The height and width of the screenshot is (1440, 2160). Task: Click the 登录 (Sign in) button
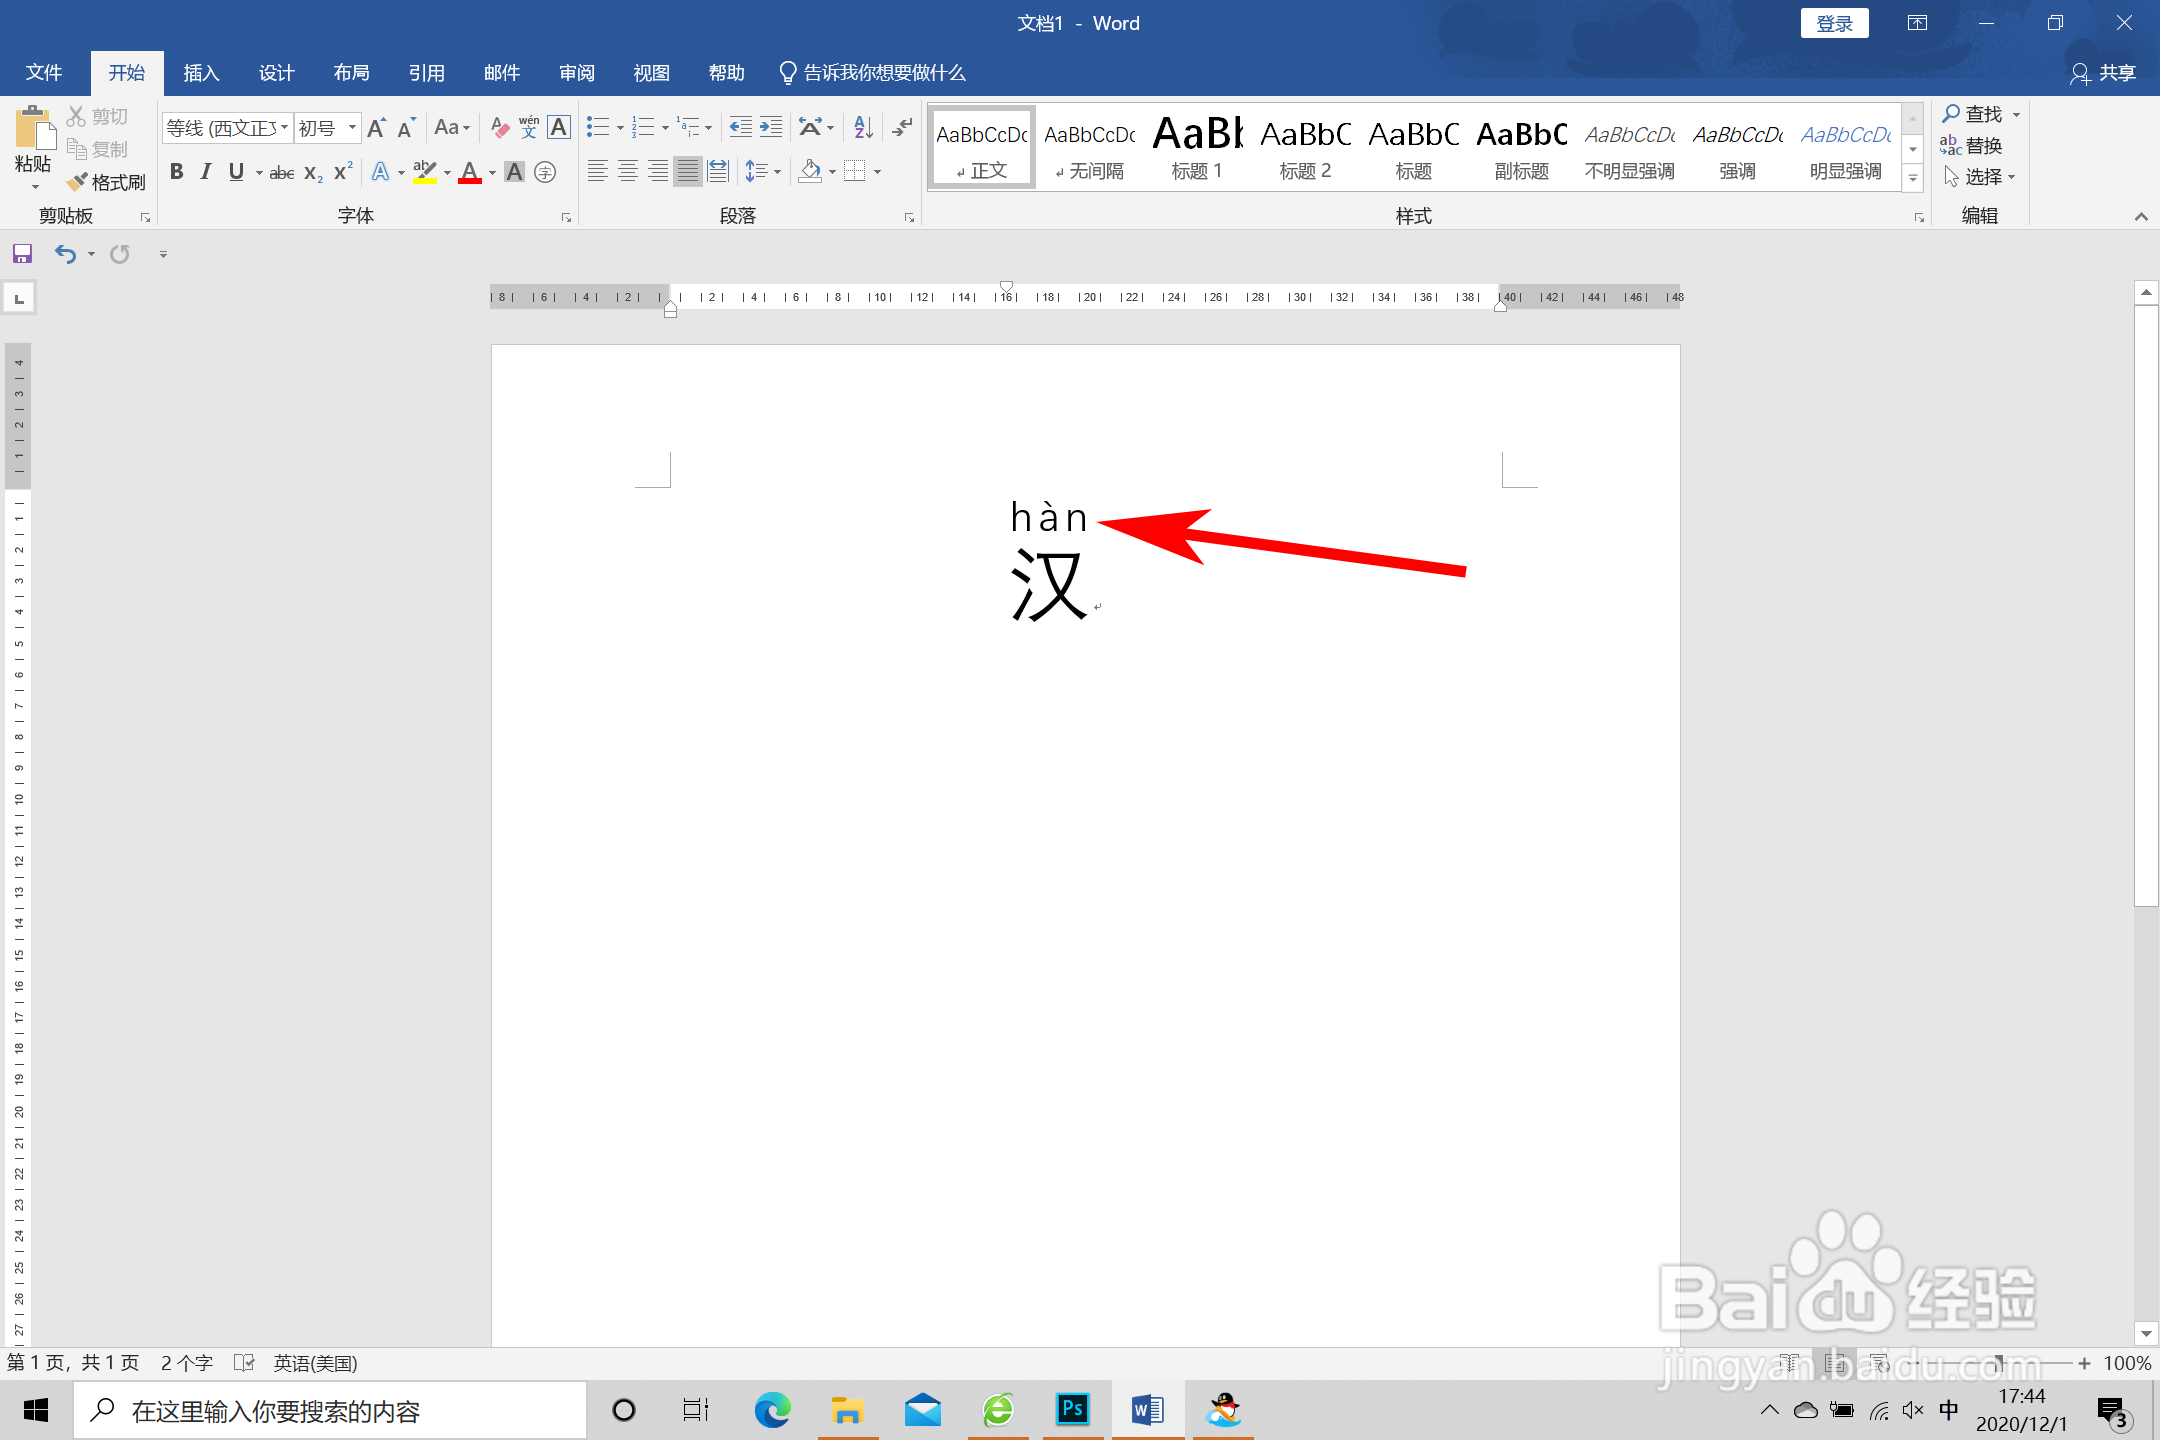pos(1835,23)
